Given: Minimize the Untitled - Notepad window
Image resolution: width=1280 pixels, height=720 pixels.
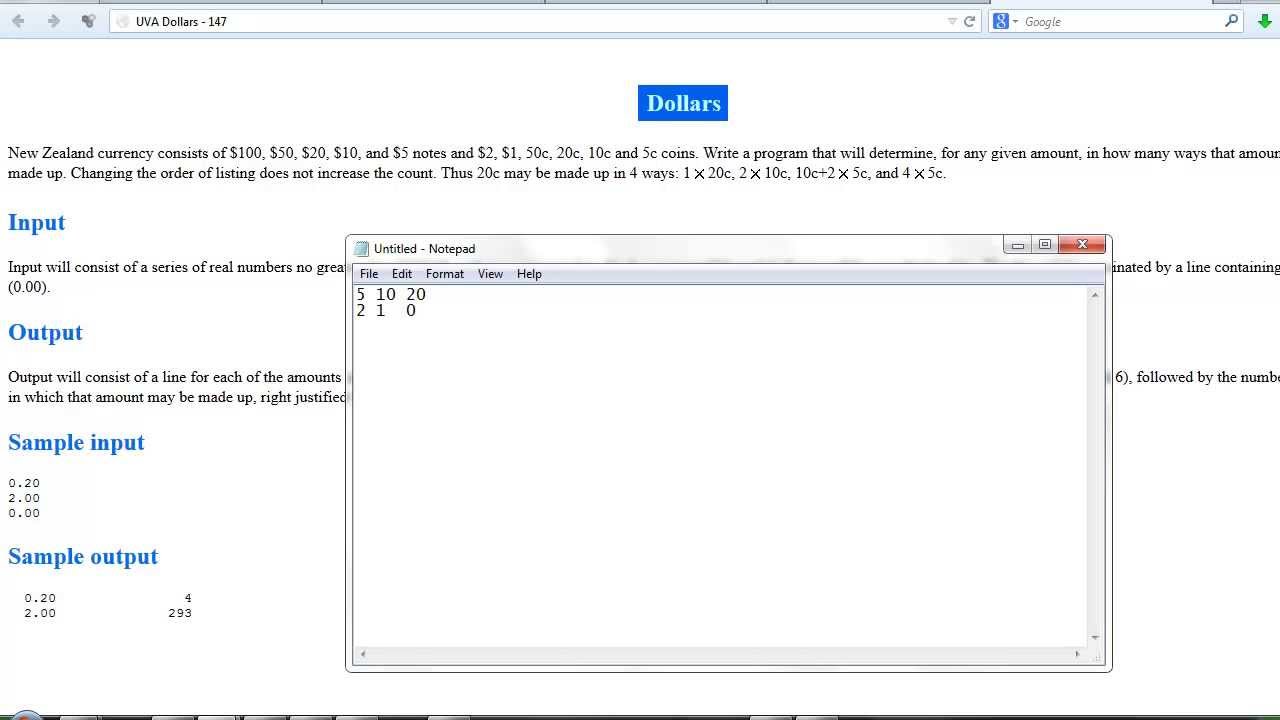Looking at the screenshot, I should click(1018, 245).
